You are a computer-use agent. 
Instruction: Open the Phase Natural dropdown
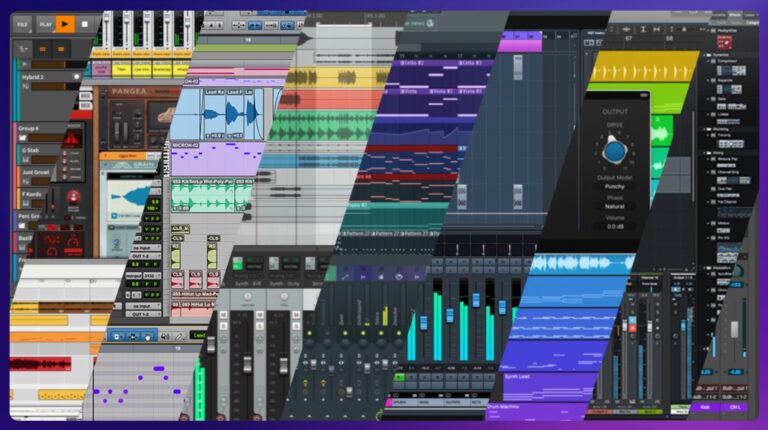614,207
